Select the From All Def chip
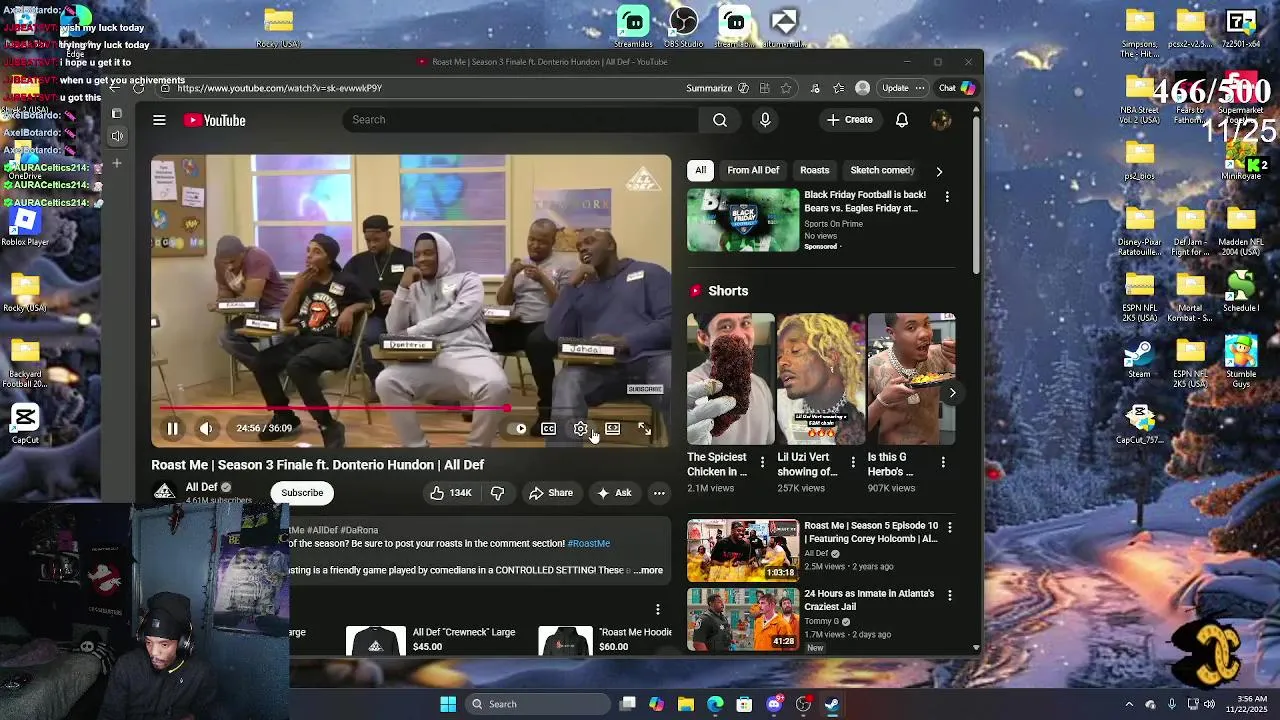 [x=753, y=170]
